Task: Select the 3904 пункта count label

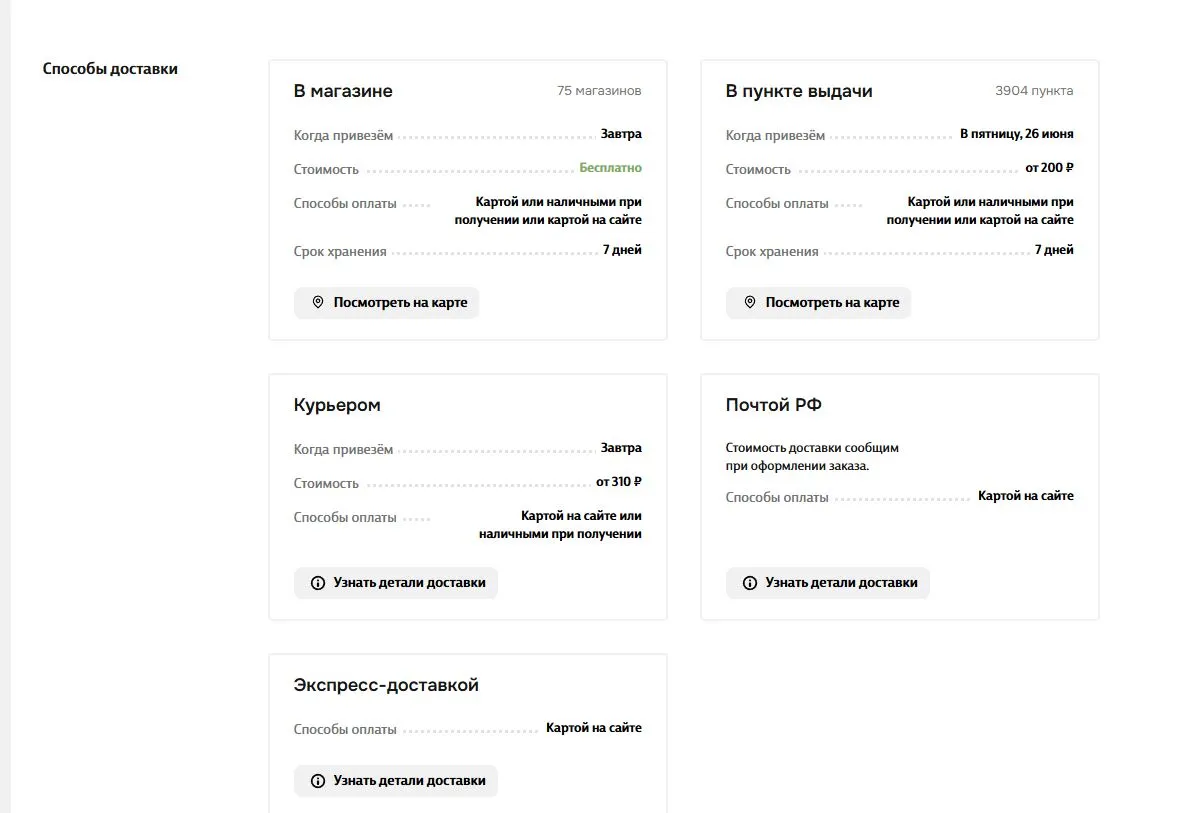Action: pyautogui.click(x=1034, y=91)
